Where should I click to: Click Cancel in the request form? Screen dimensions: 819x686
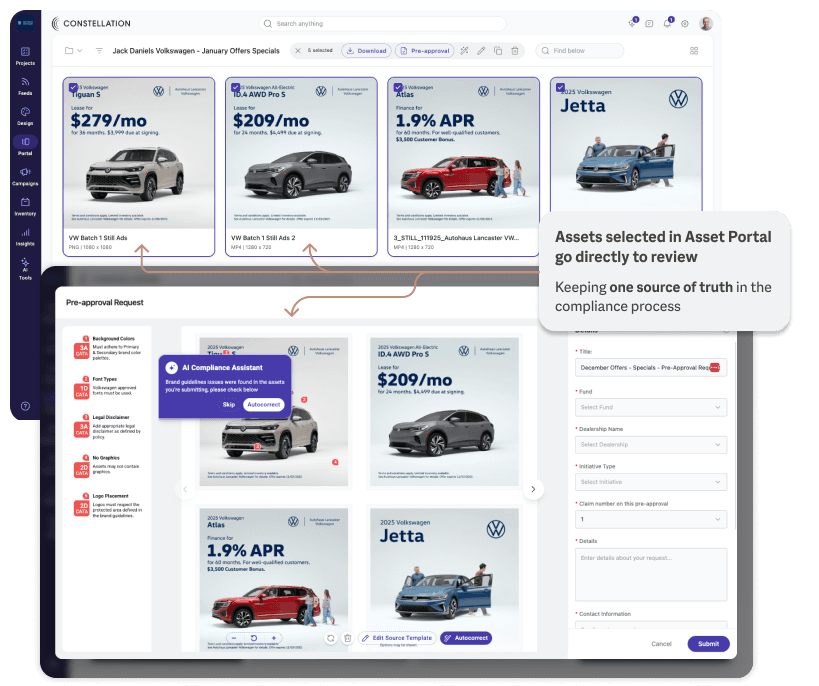661,644
